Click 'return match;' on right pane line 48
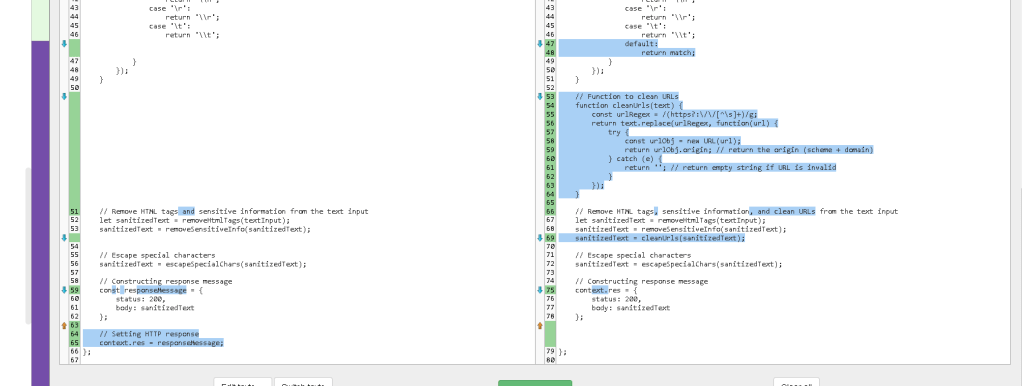 668,53
